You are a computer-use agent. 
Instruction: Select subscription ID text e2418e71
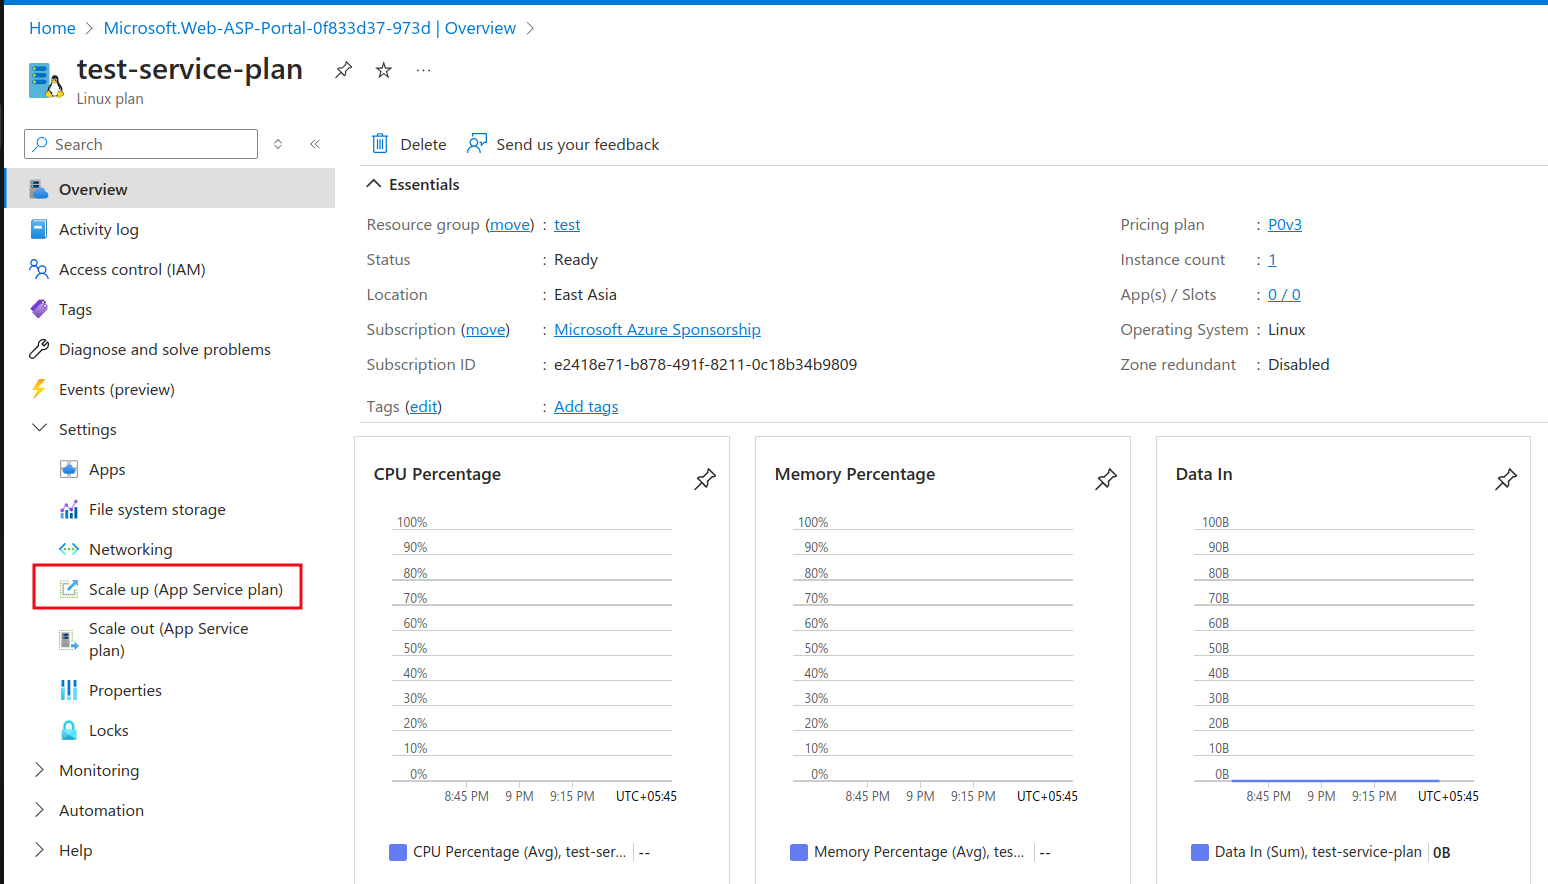coord(705,365)
